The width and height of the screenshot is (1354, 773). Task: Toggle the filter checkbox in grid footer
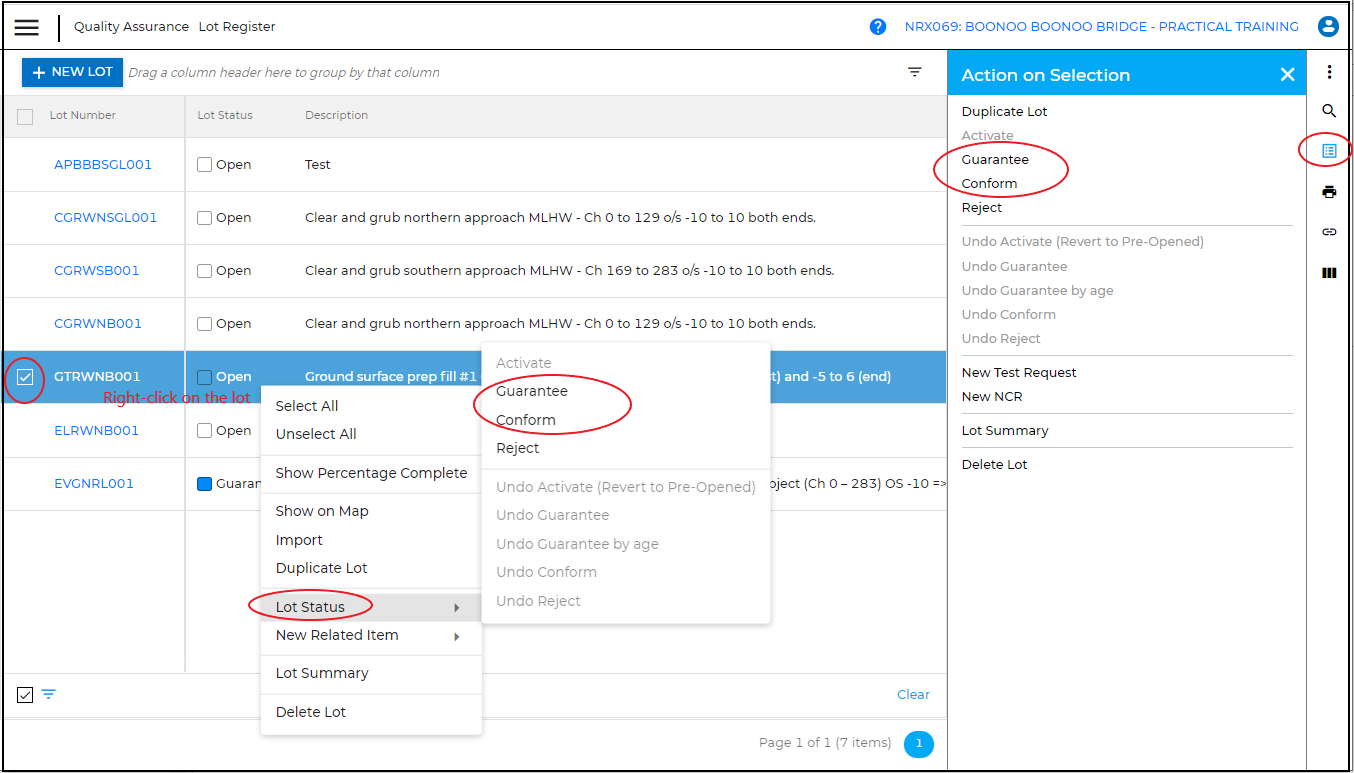[x=26, y=695]
